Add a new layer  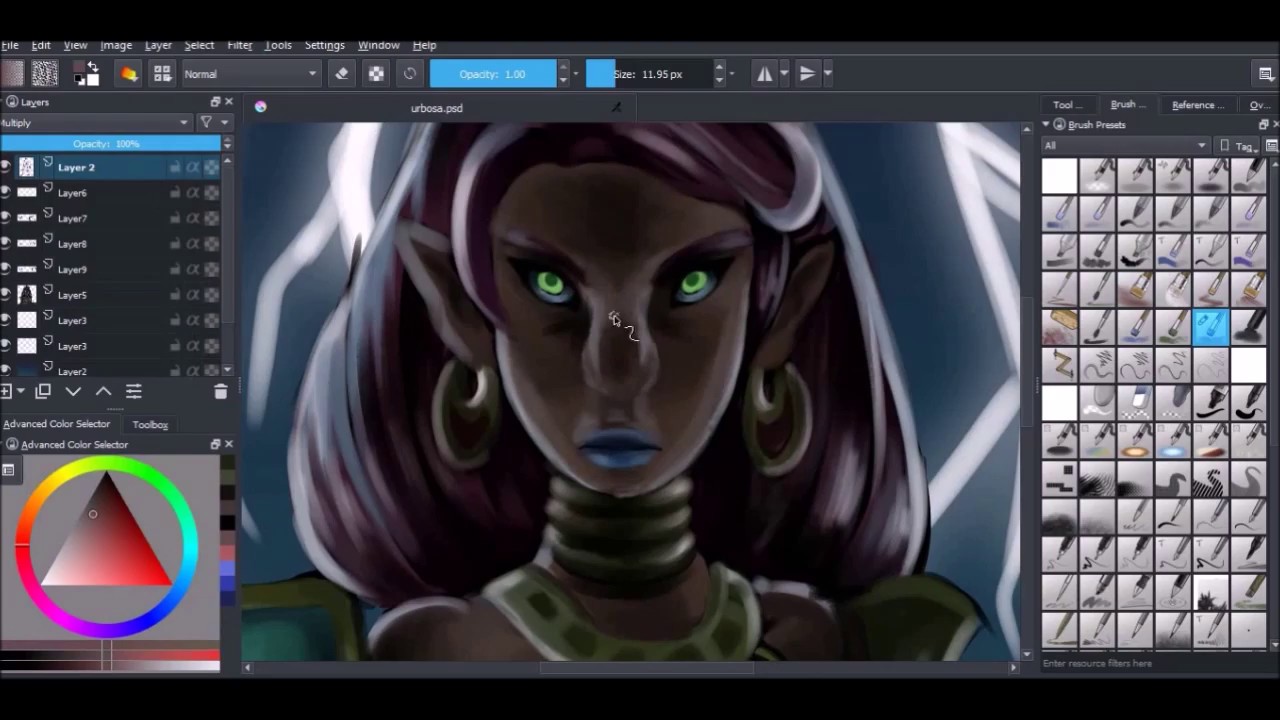[6, 392]
